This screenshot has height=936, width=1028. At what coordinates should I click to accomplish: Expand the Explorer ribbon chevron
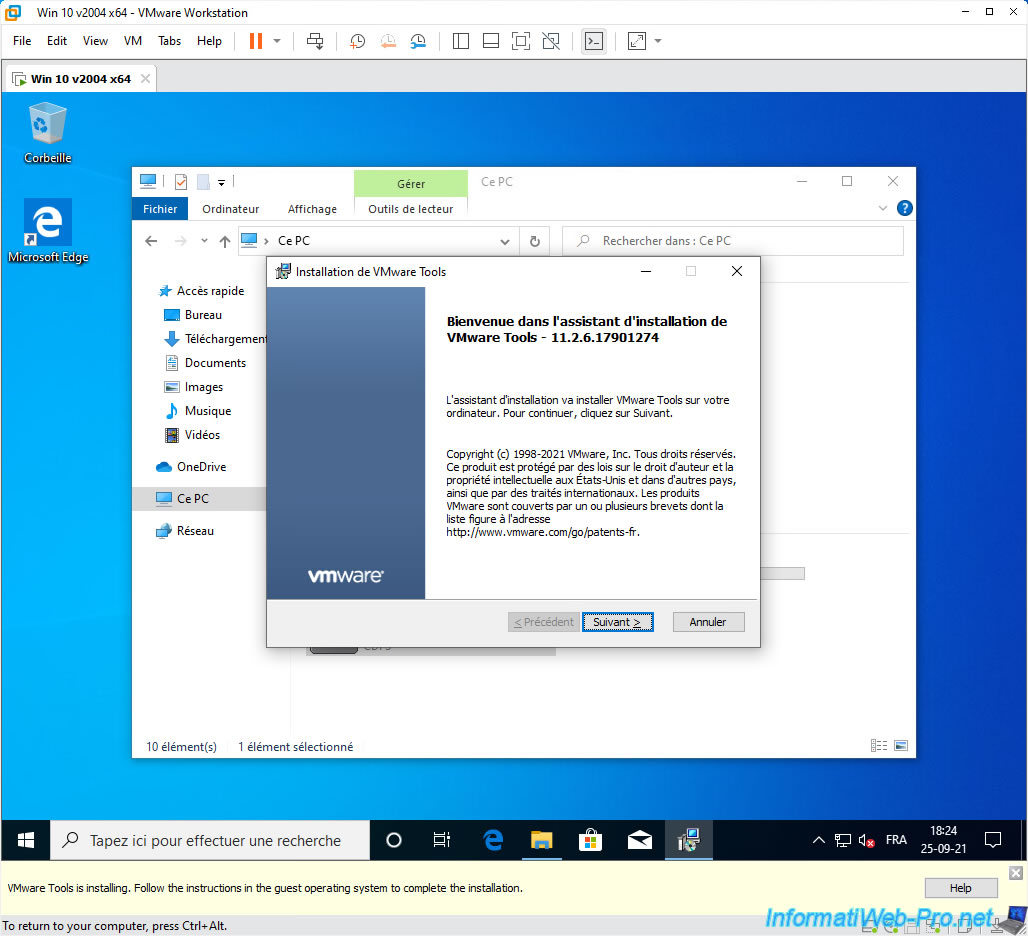point(882,208)
